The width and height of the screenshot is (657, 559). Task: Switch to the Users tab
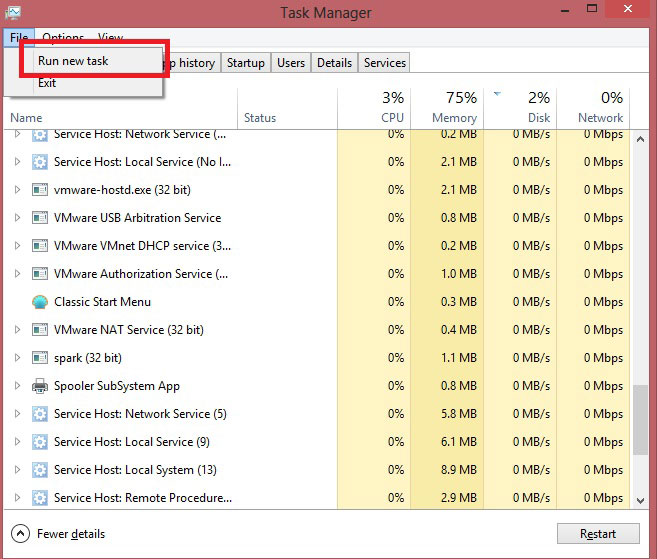[x=291, y=63]
